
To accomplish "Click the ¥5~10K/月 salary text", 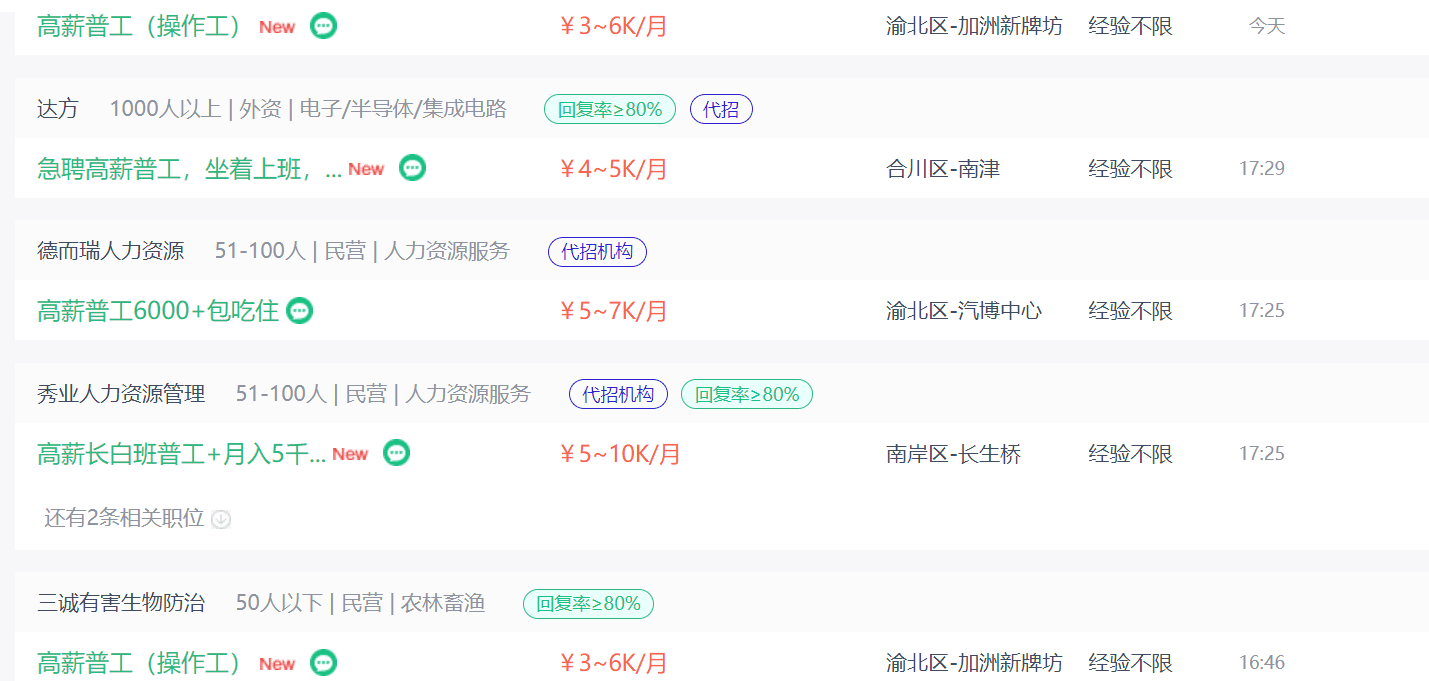I will [619, 454].
